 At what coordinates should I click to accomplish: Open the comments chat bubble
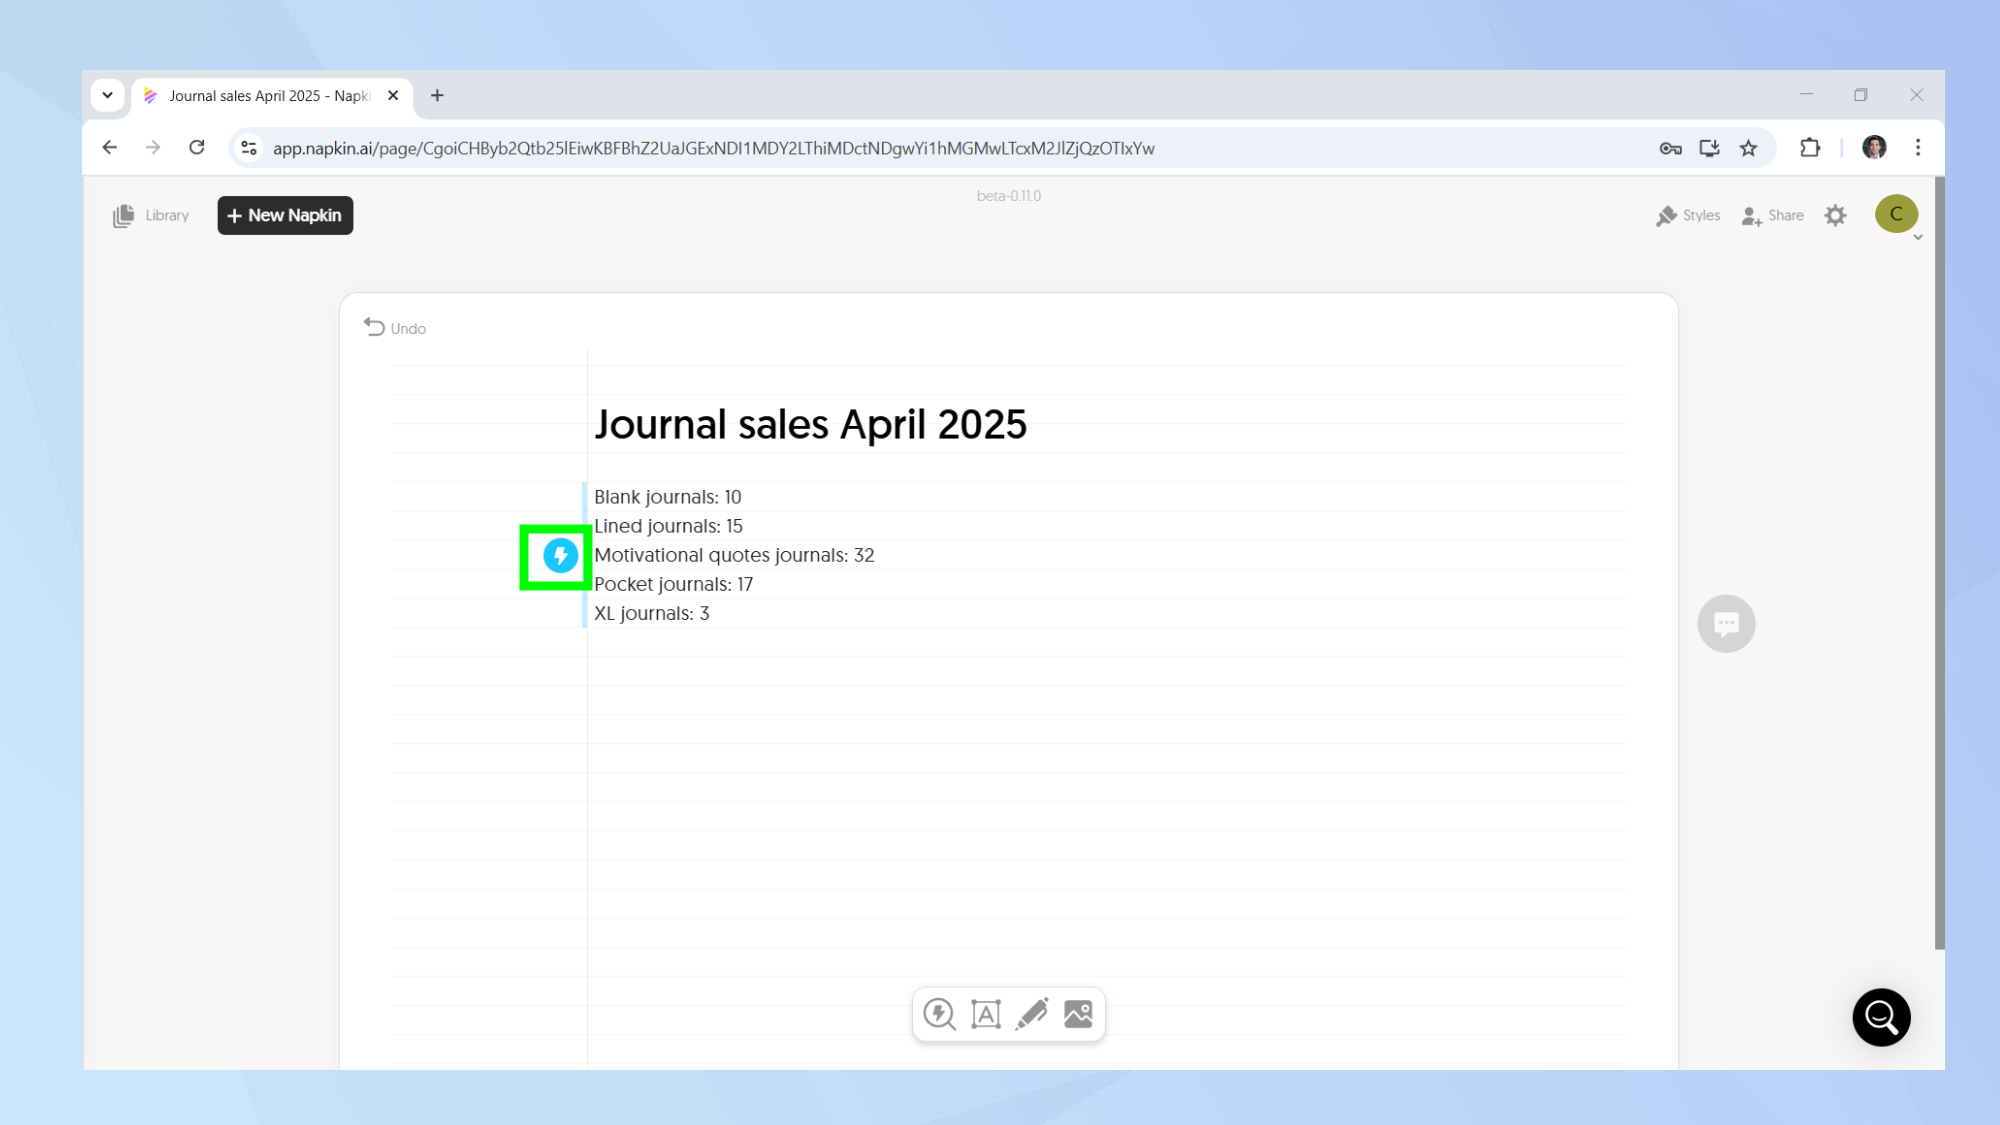(x=1726, y=624)
